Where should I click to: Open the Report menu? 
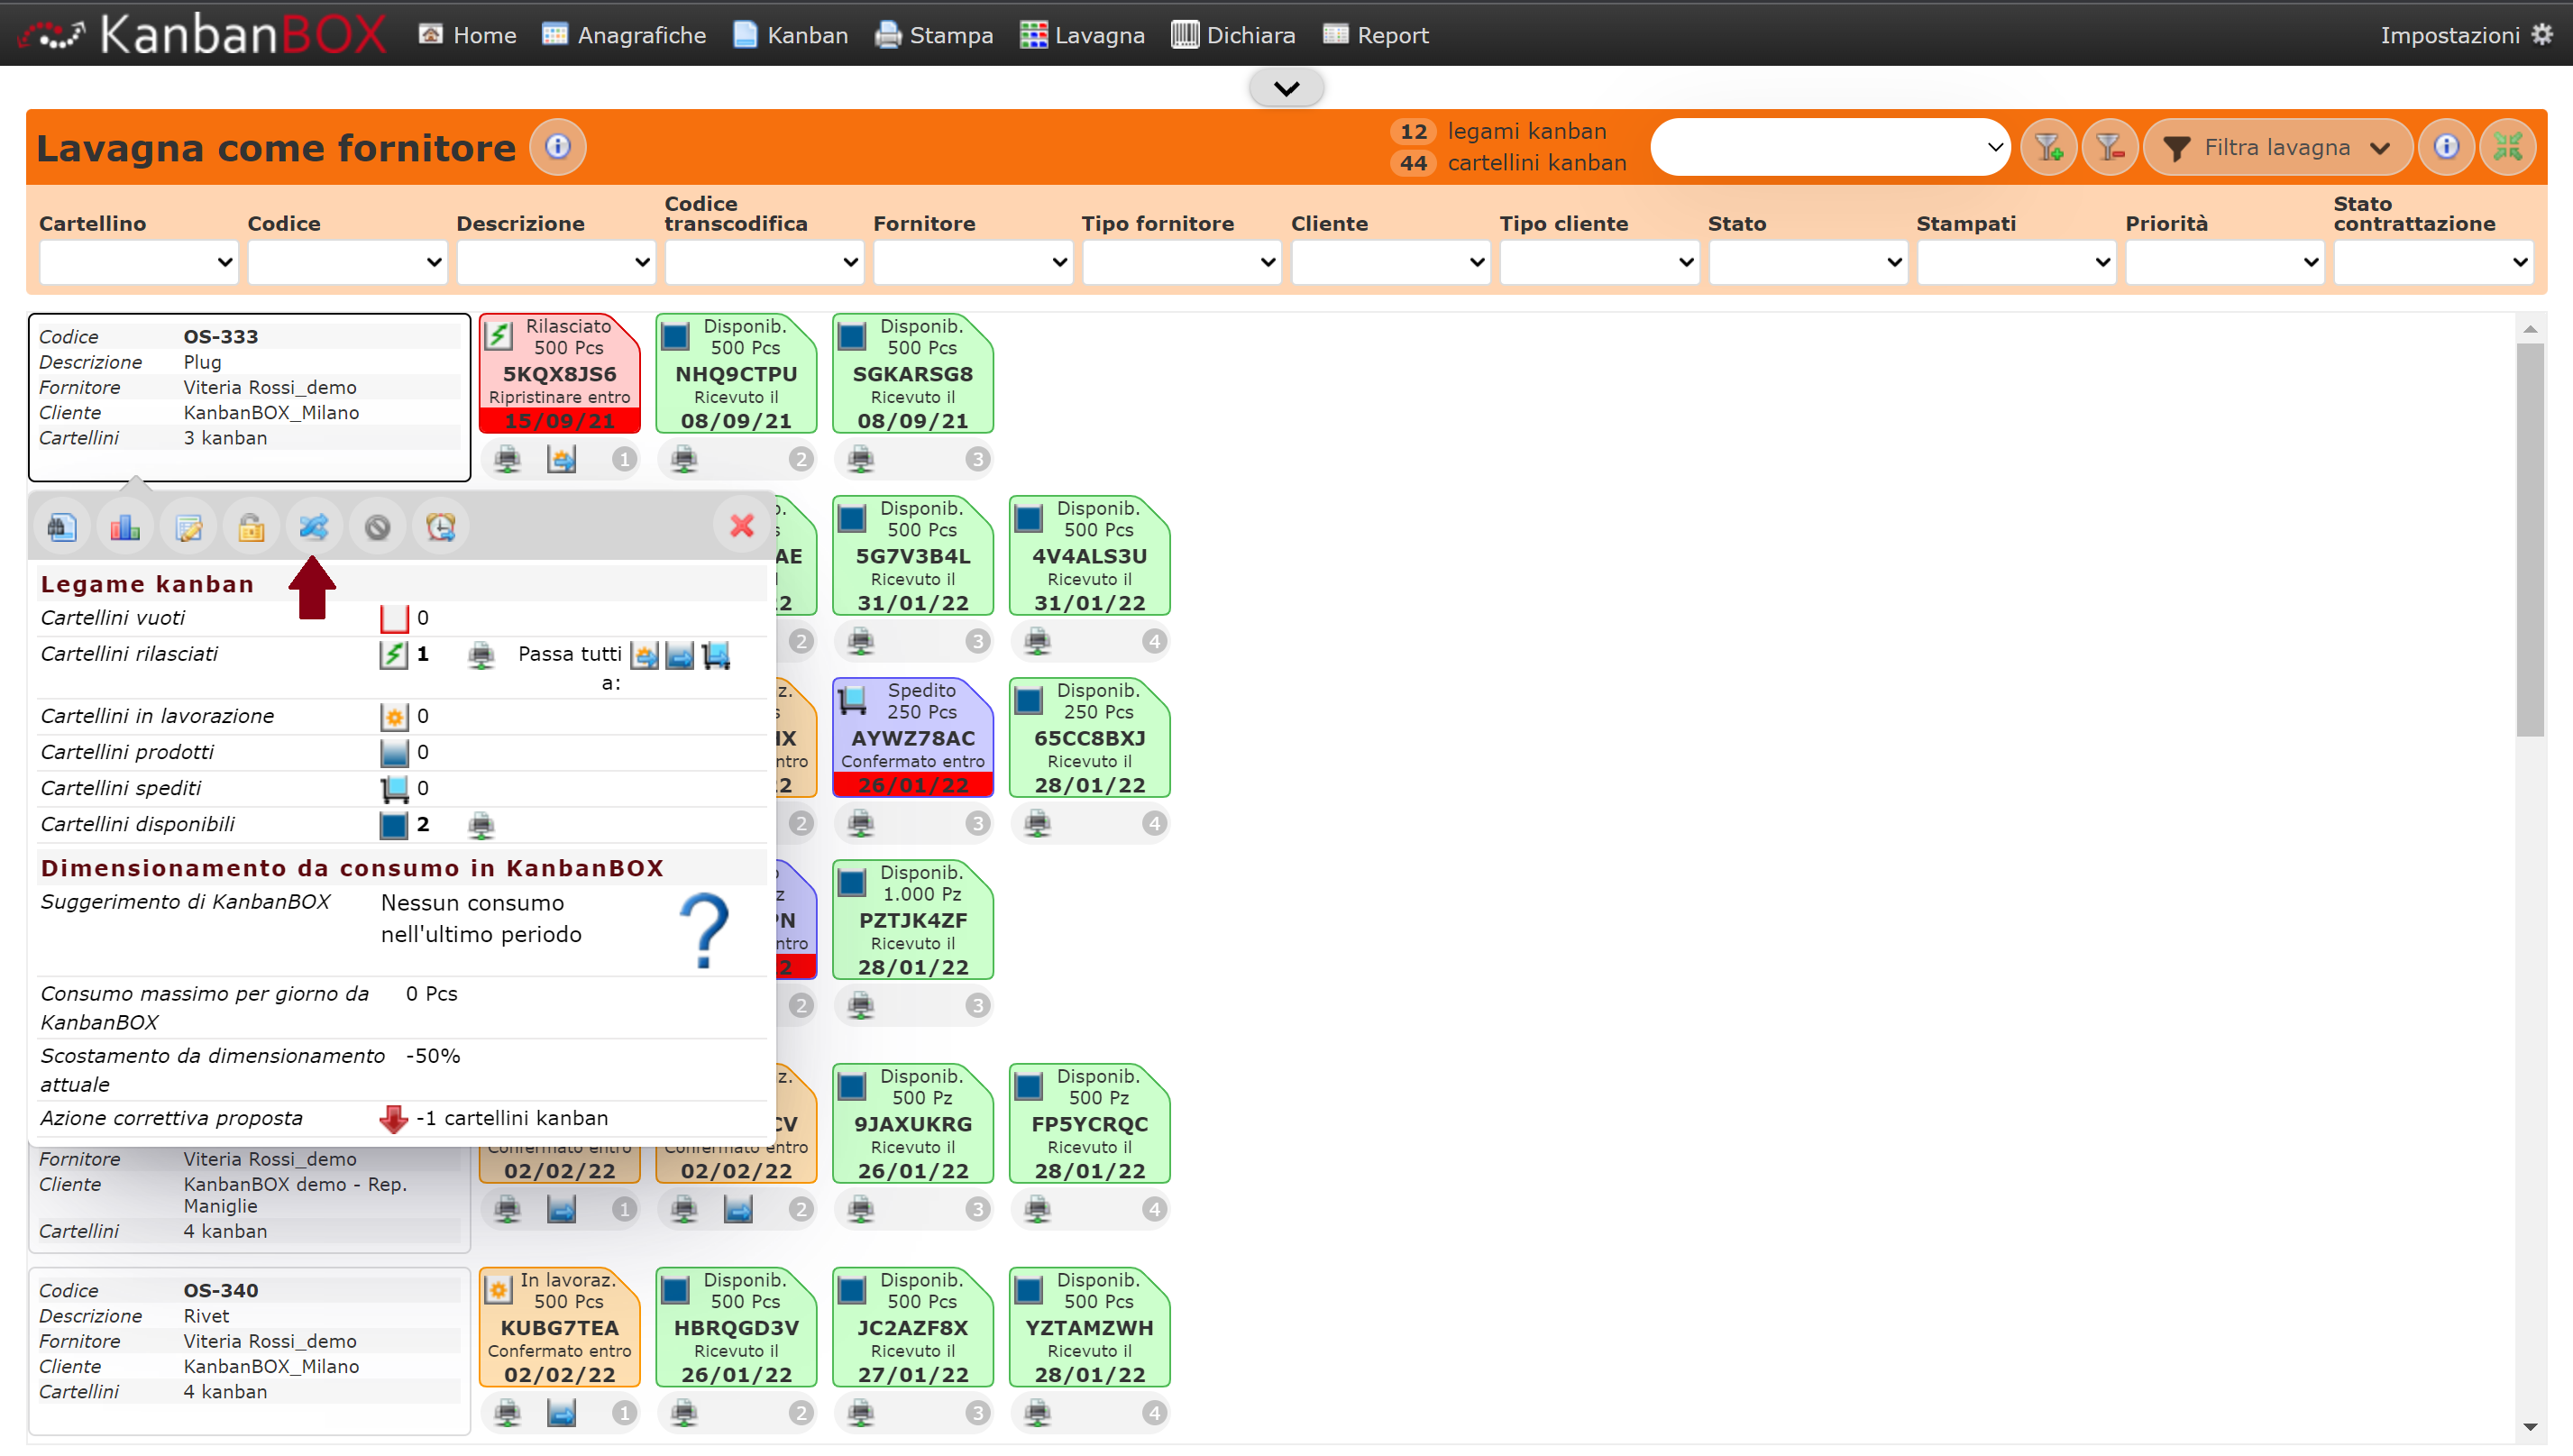tap(1375, 35)
